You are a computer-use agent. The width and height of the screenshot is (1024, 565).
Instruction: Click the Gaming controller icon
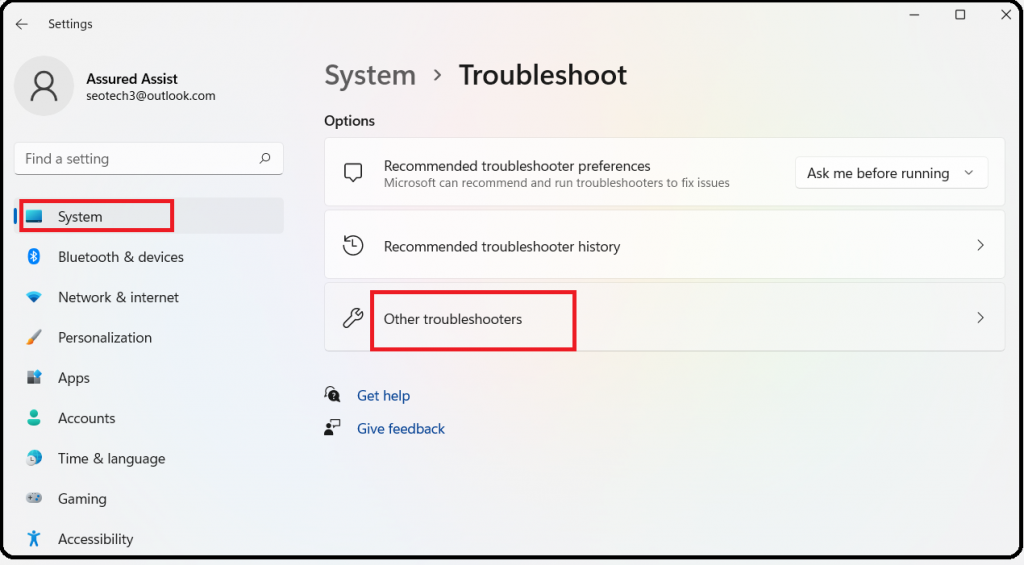click(34, 498)
